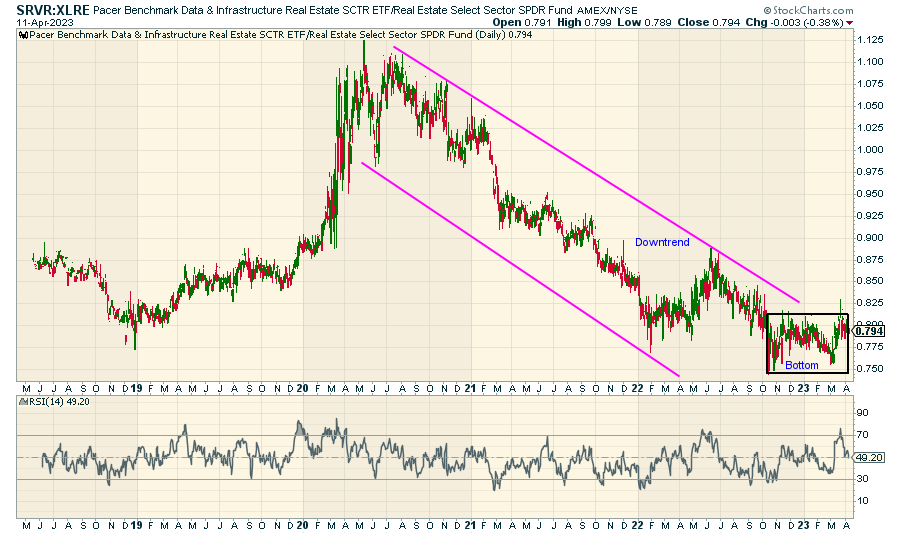This screenshot has width=900, height=534.
Task: Click the 0.825 price axis label
Action: [870, 303]
